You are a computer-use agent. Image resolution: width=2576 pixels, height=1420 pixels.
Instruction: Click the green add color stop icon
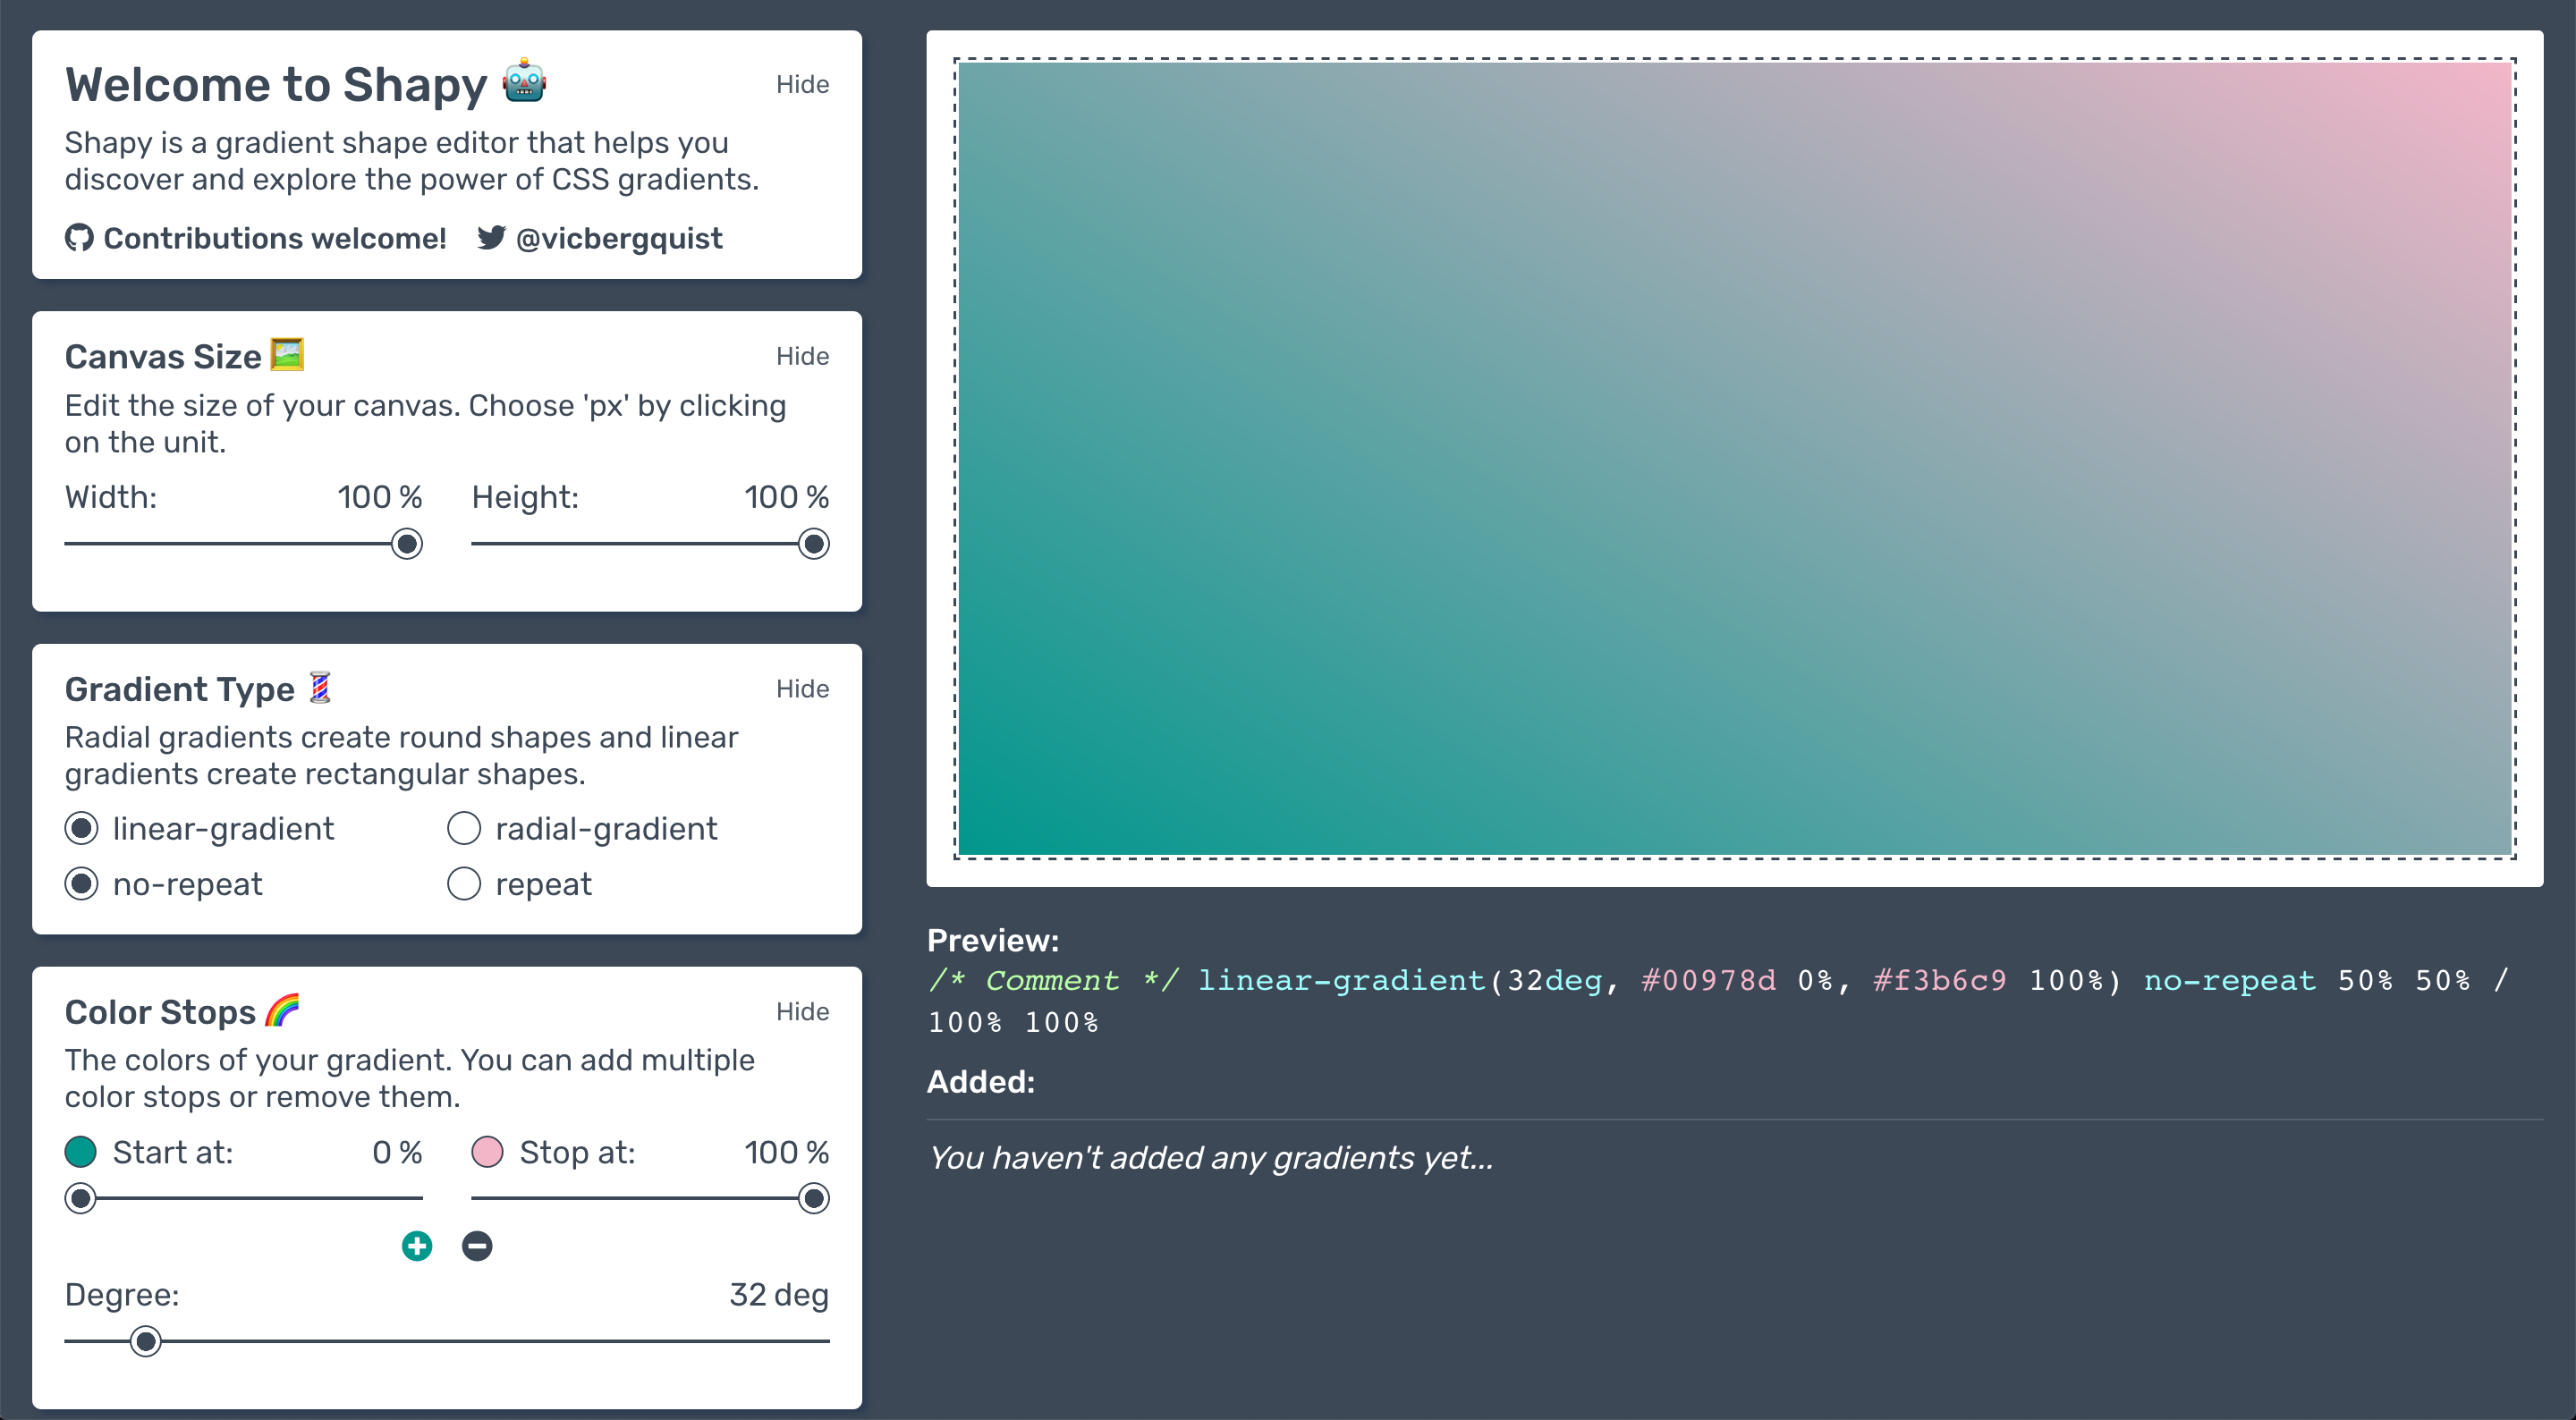[x=417, y=1246]
